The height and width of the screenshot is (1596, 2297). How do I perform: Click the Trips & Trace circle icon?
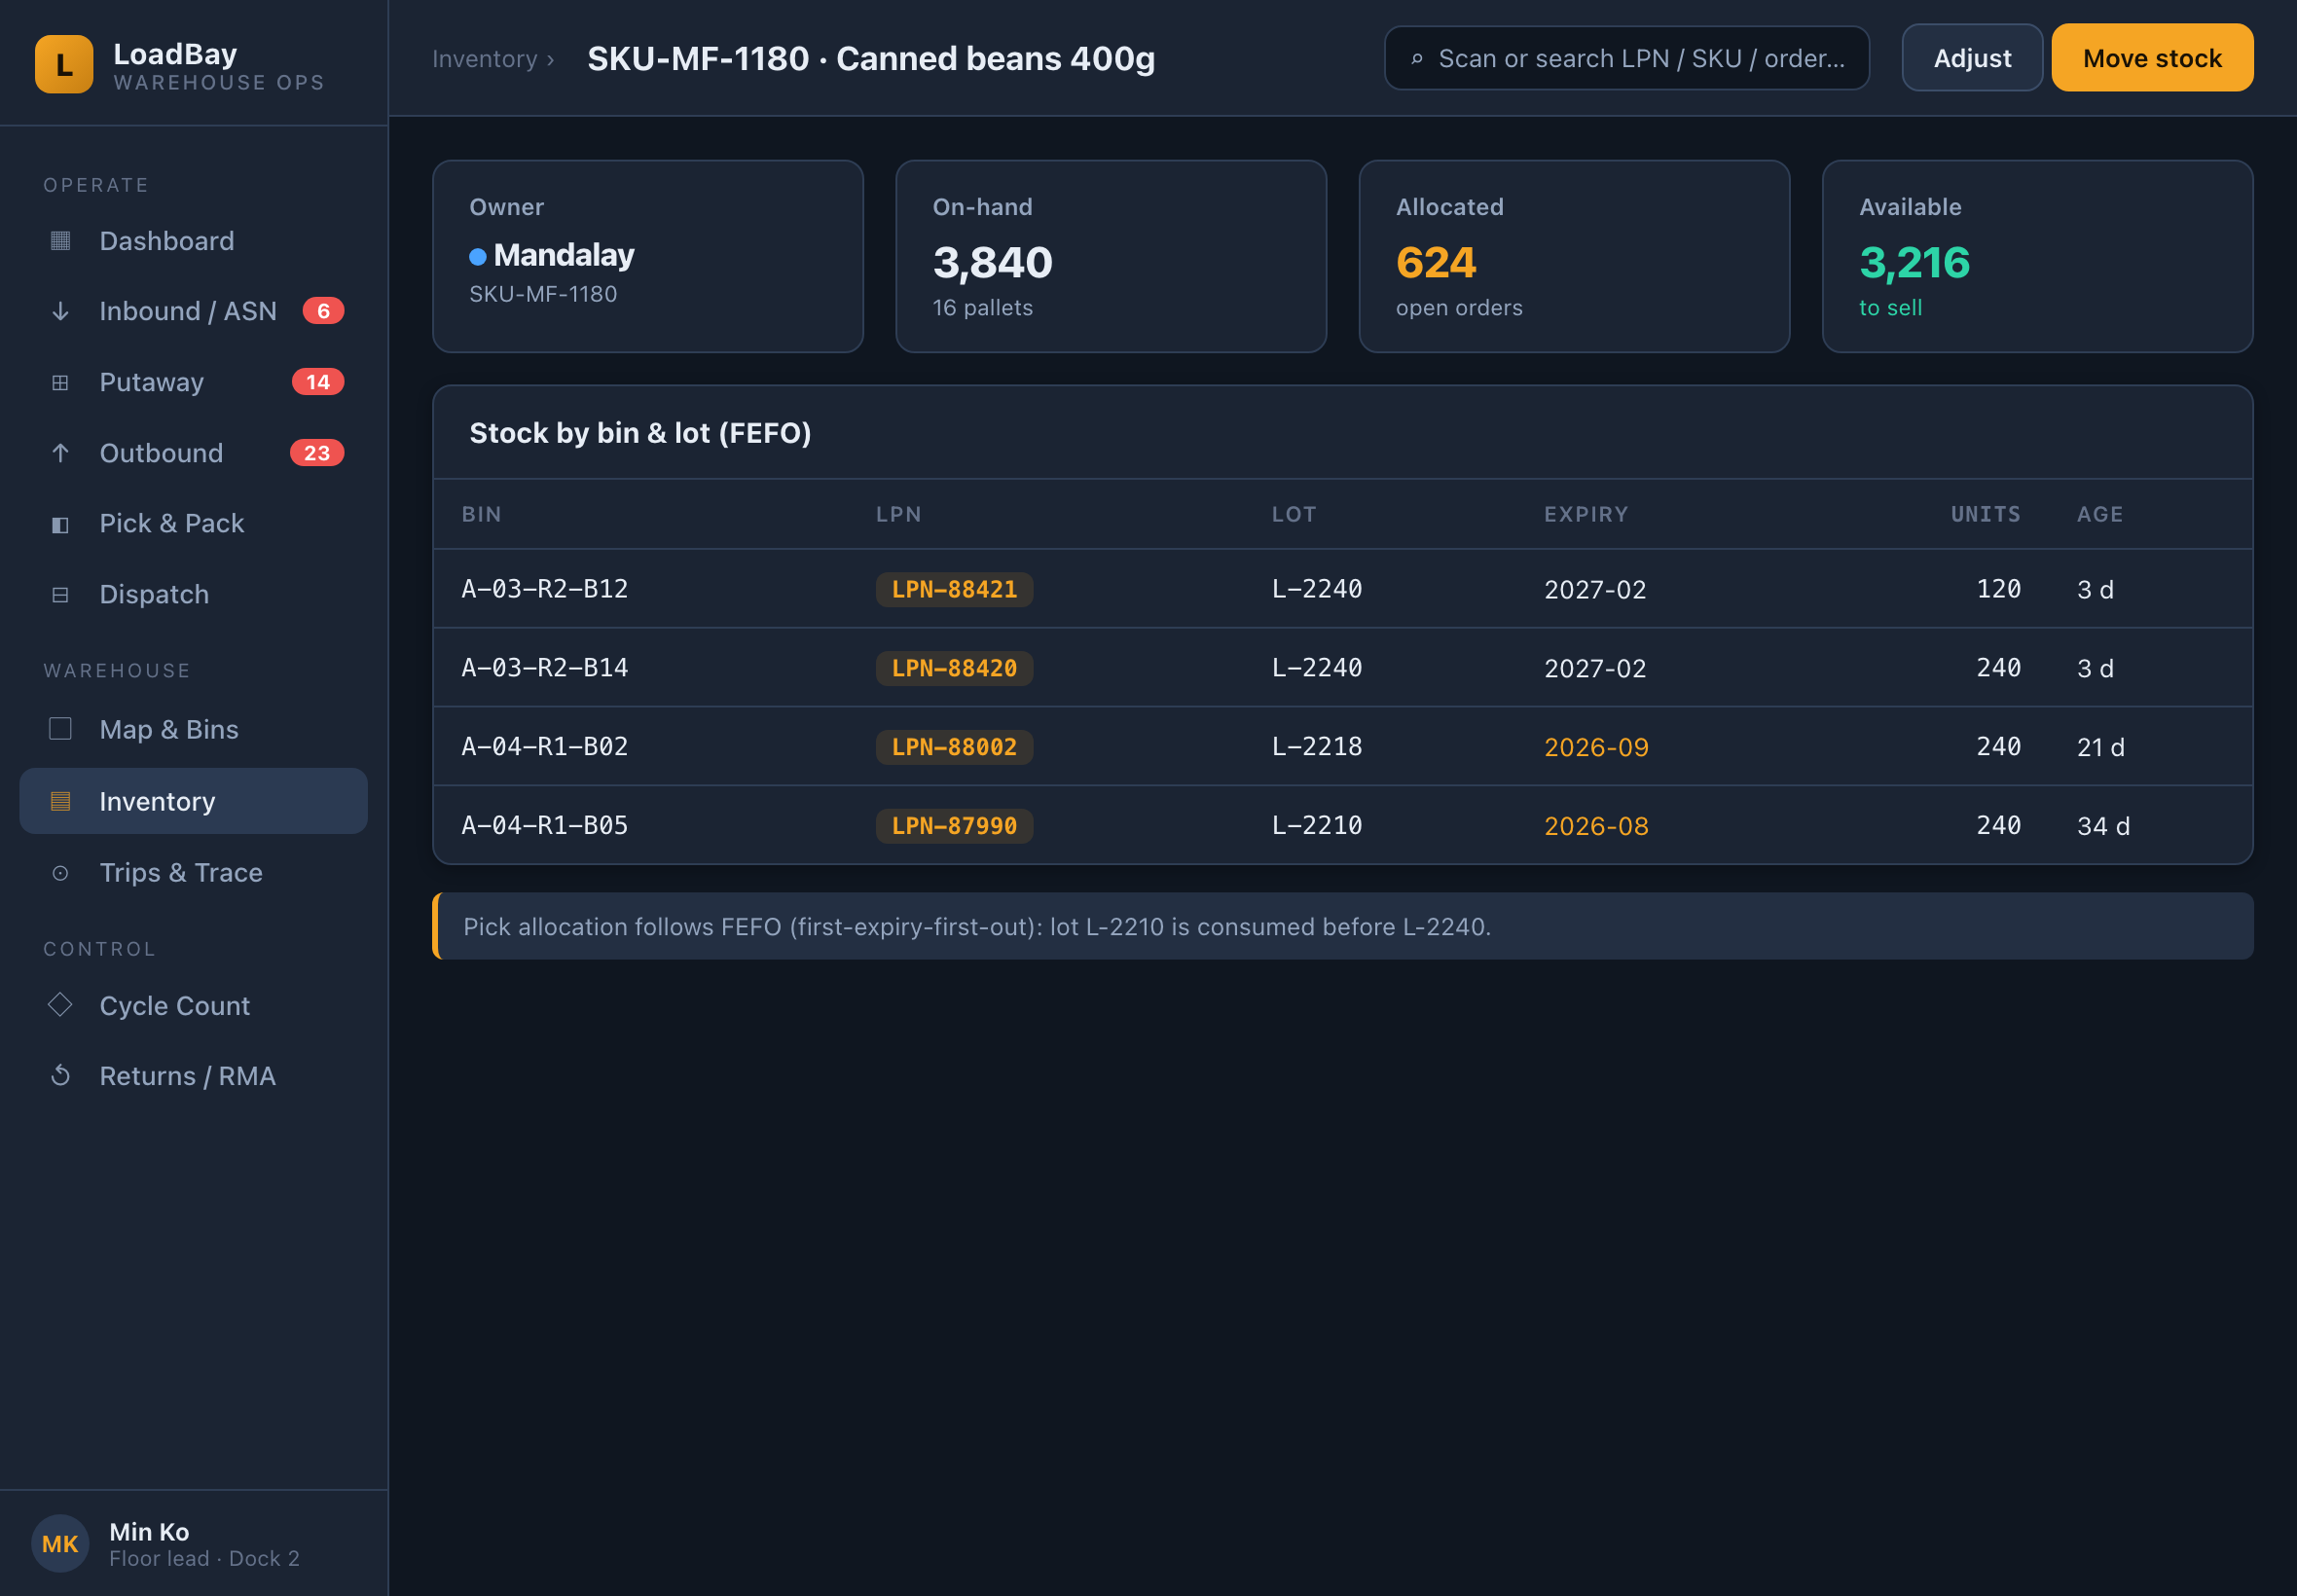pyautogui.click(x=60, y=873)
